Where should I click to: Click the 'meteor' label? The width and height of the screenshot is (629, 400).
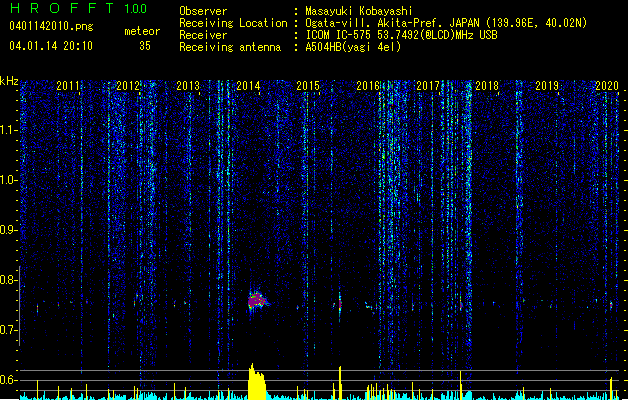pos(142,31)
